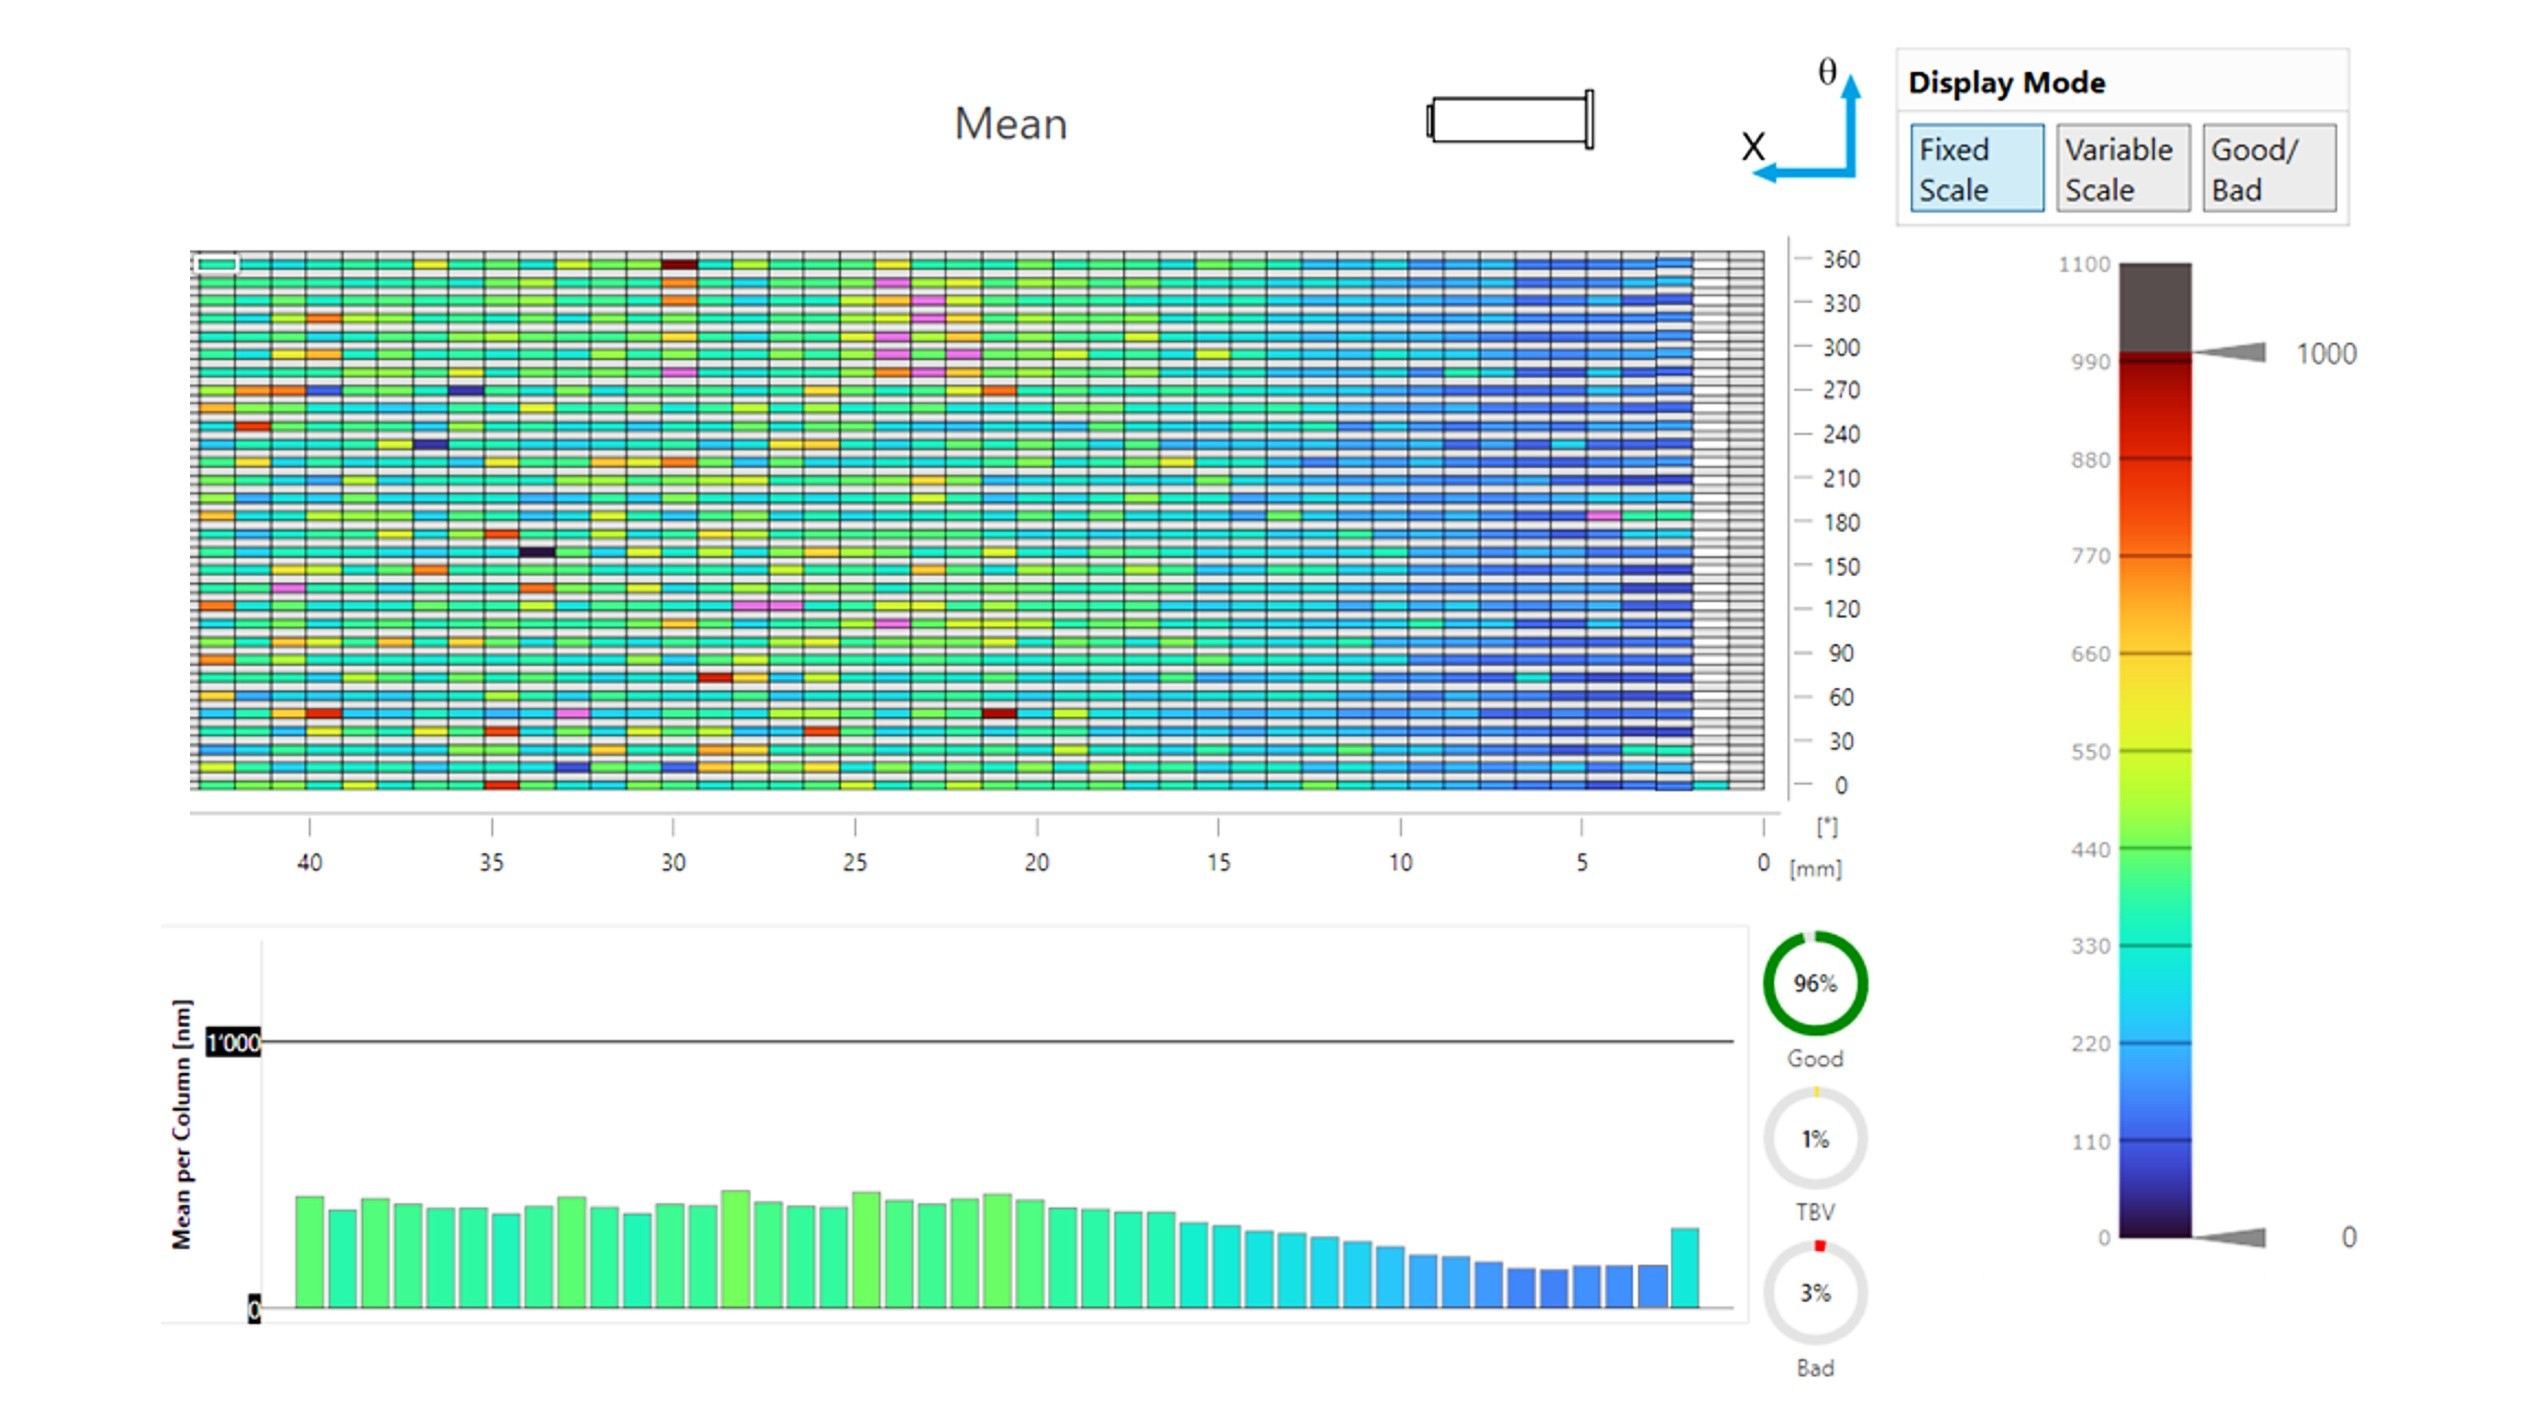This screenshot has height=1425, width=2533.
Task: Click the 1'000 threshold label on chart
Action: click(233, 1043)
